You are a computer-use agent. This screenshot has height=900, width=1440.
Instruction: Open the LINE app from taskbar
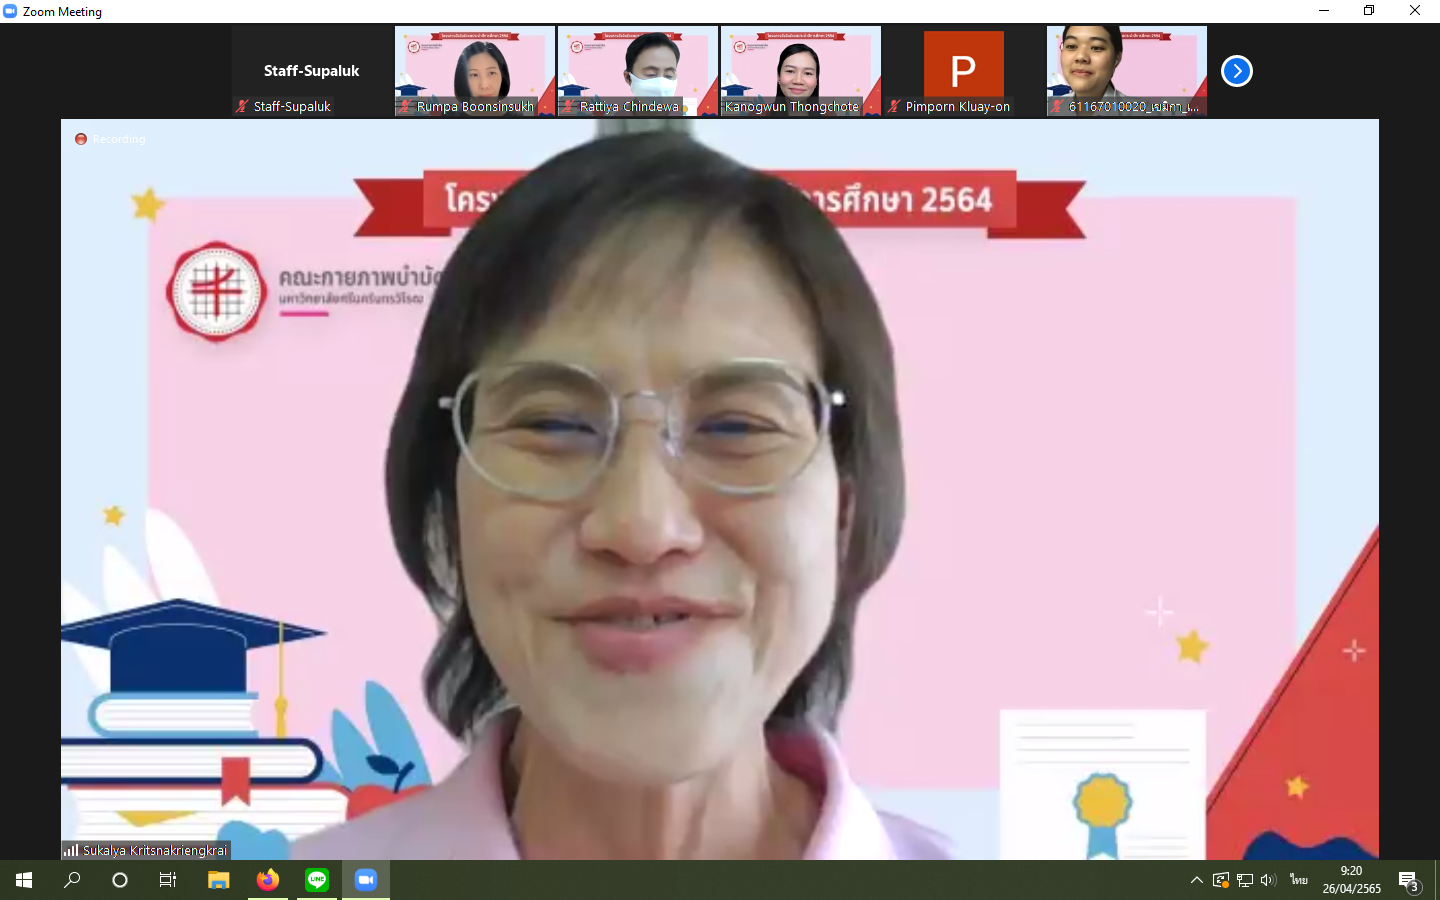pyautogui.click(x=317, y=880)
